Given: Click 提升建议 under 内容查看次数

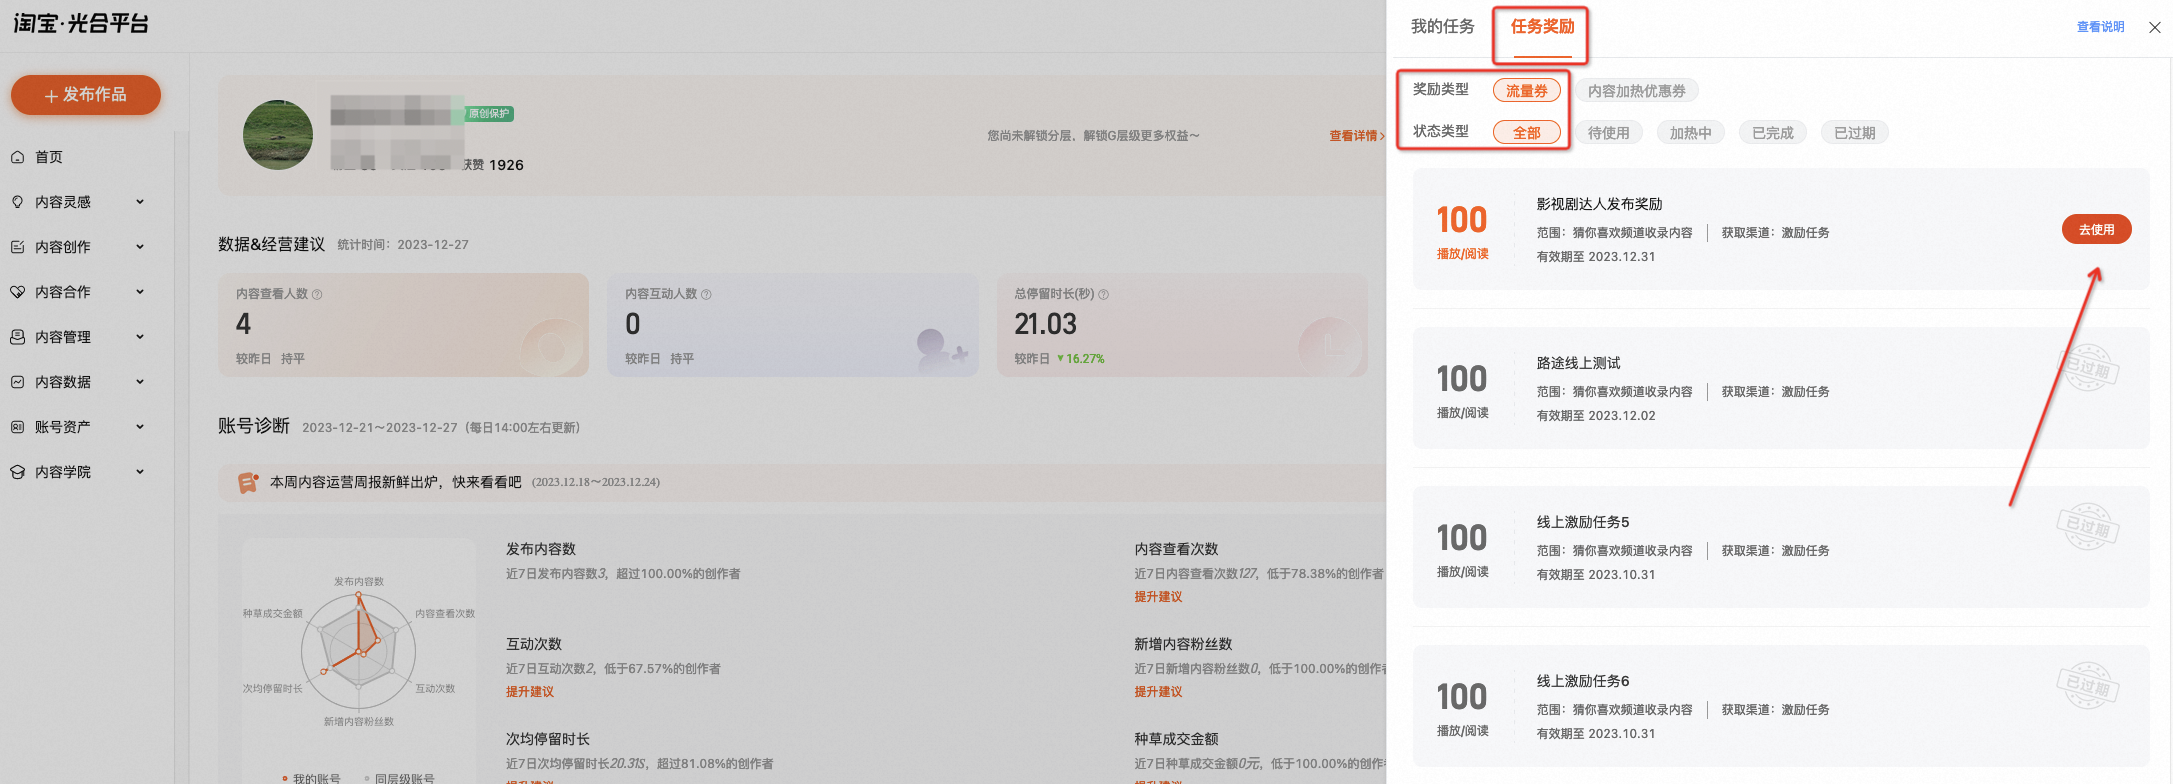Looking at the screenshot, I should (1158, 597).
